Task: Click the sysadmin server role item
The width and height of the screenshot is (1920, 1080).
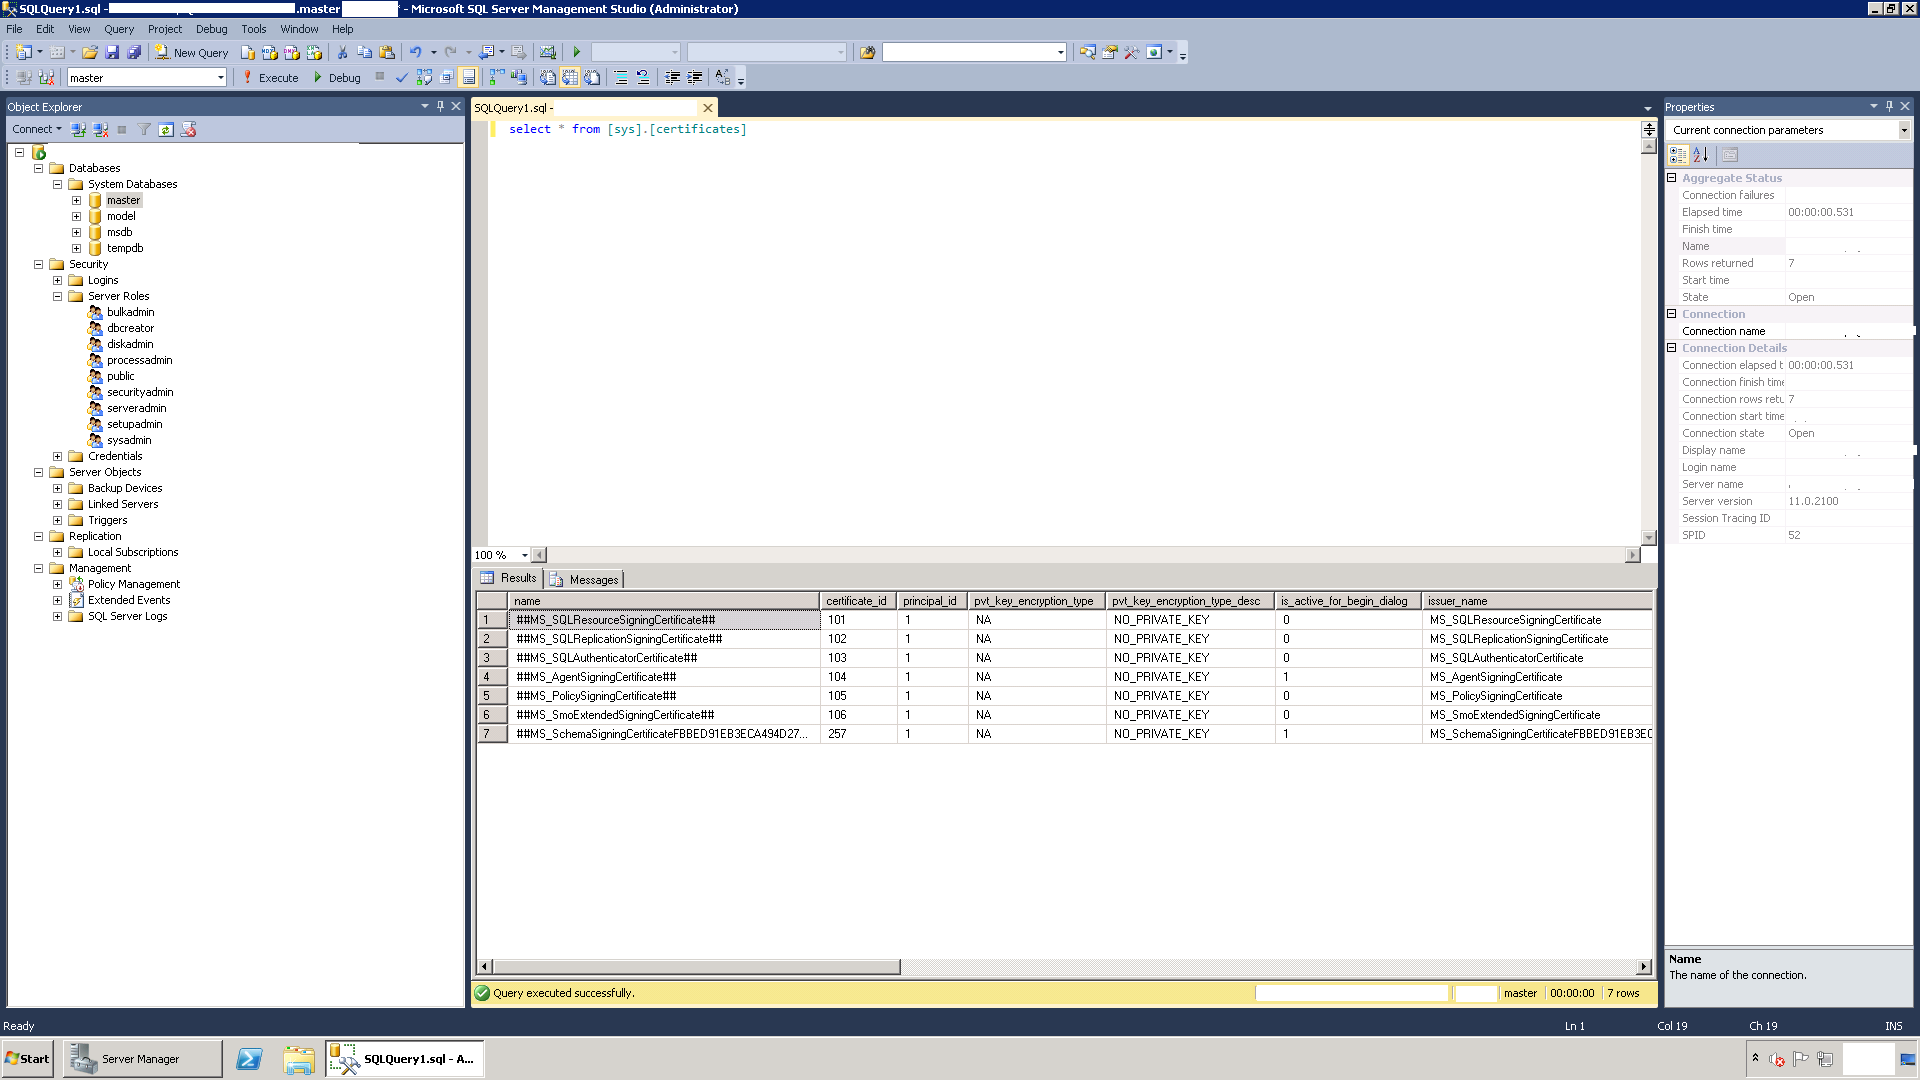Action: pyautogui.click(x=128, y=439)
